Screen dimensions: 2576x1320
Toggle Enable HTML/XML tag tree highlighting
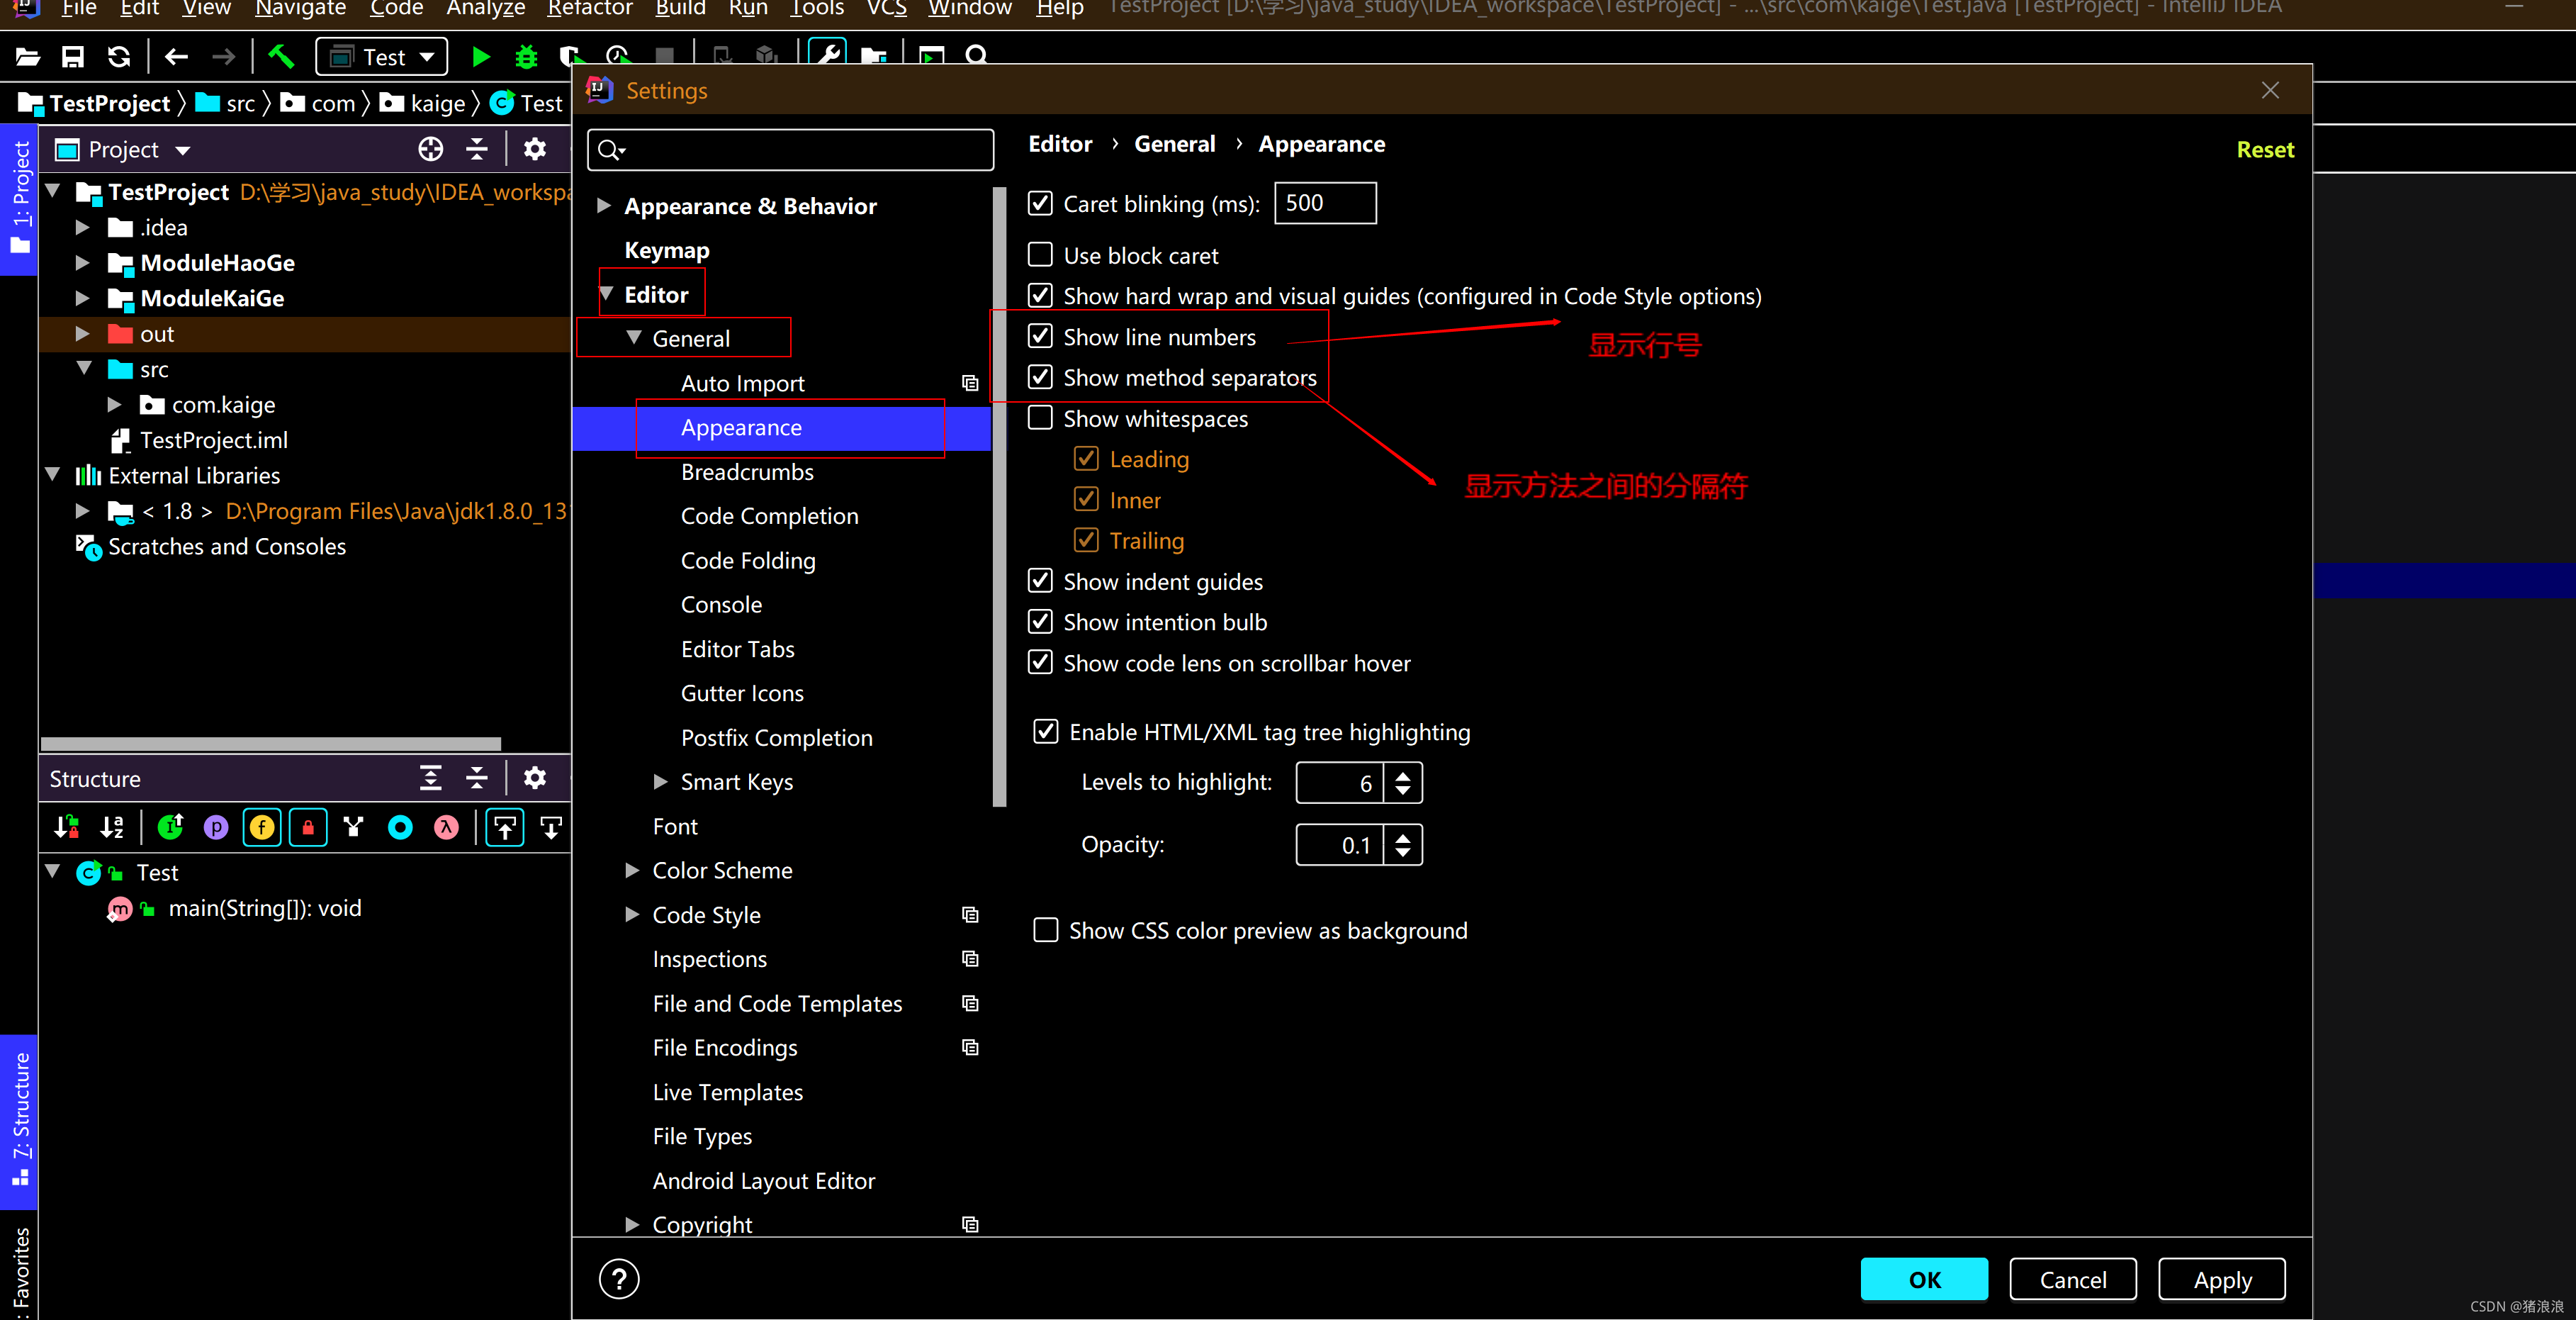tap(1046, 732)
